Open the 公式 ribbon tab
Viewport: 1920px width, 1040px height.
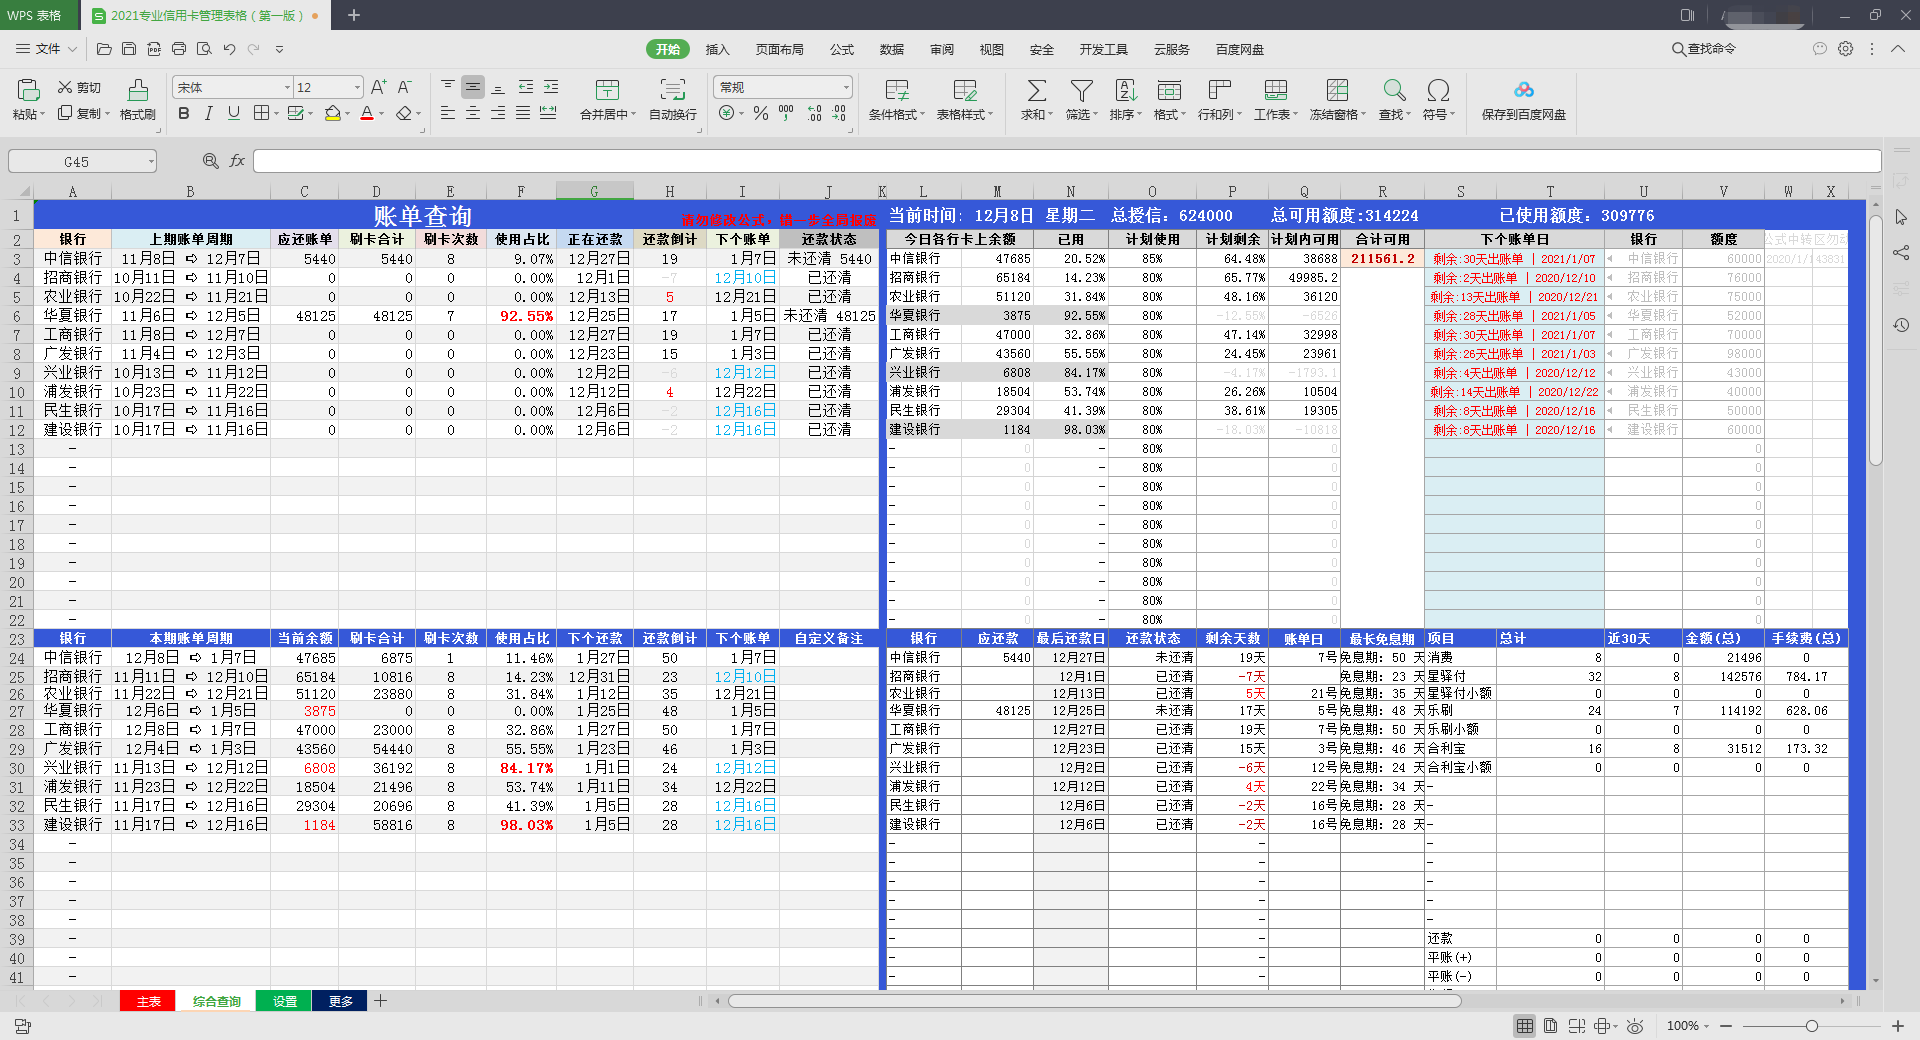pos(842,49)
